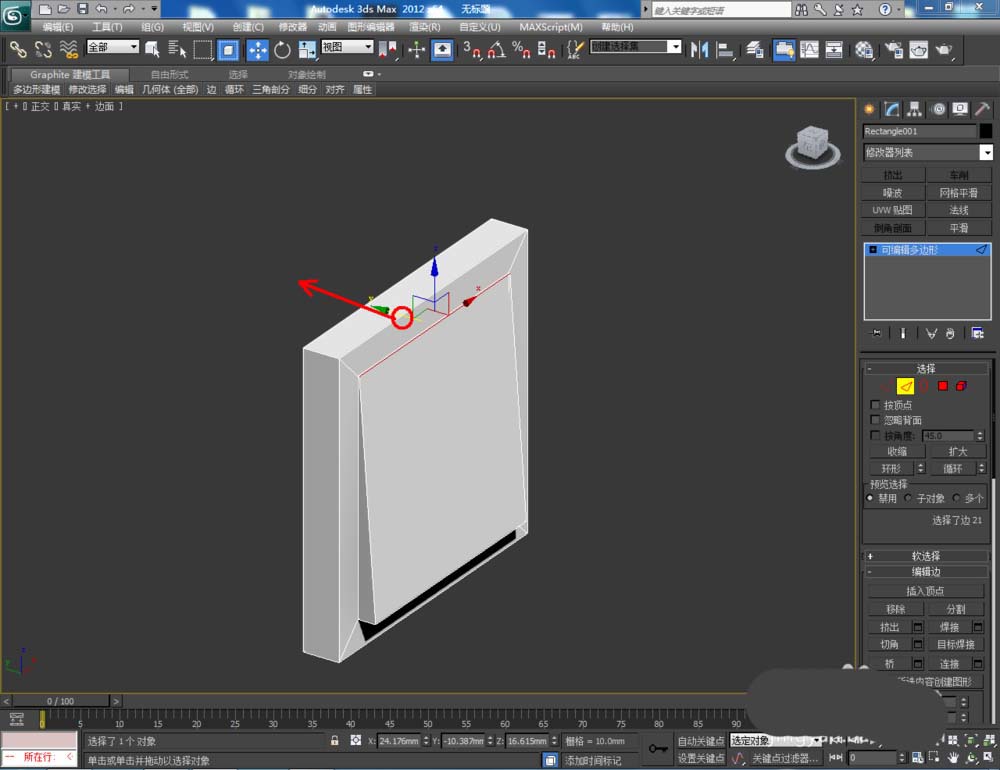Image resolution: width=1000 pixels, height=770 pixels.
Task: Click the 自动关键点 button
Action: (x=701, y=741)
